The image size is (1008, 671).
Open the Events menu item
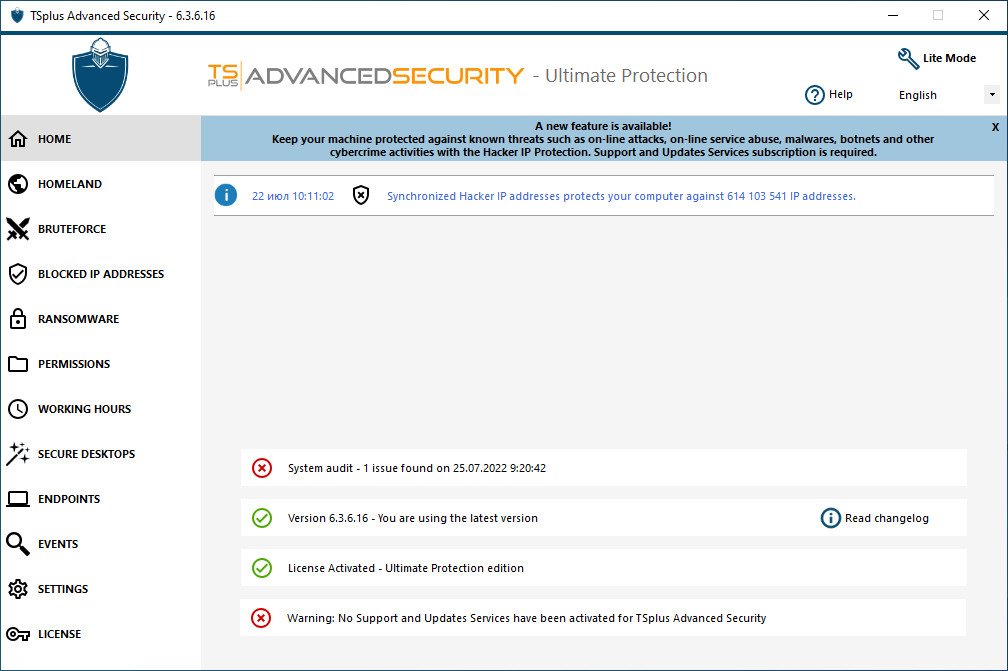58,544
